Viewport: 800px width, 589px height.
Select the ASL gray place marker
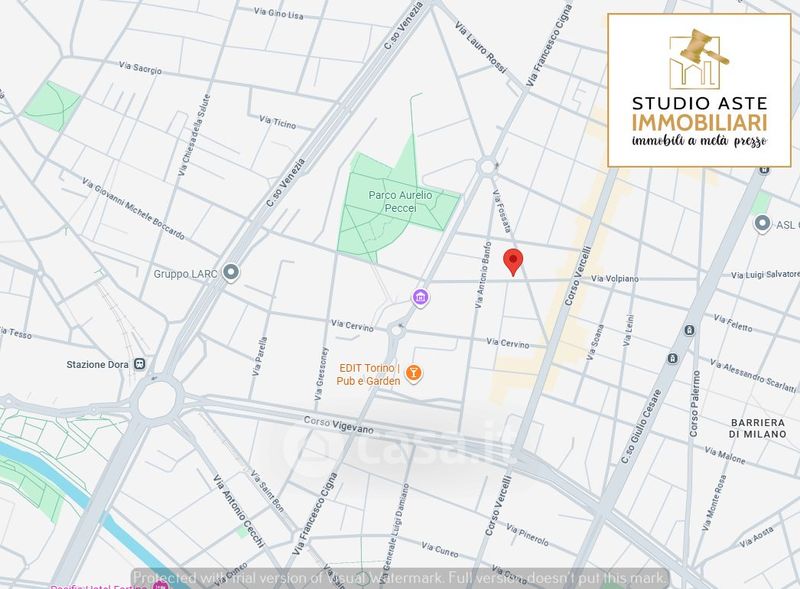(x=763, y=225)
